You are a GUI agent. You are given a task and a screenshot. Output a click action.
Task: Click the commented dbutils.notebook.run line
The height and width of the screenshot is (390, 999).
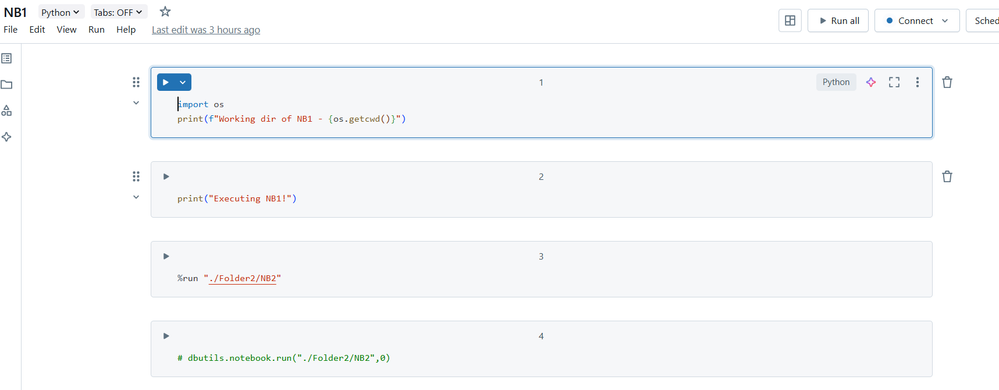[284, 358]
